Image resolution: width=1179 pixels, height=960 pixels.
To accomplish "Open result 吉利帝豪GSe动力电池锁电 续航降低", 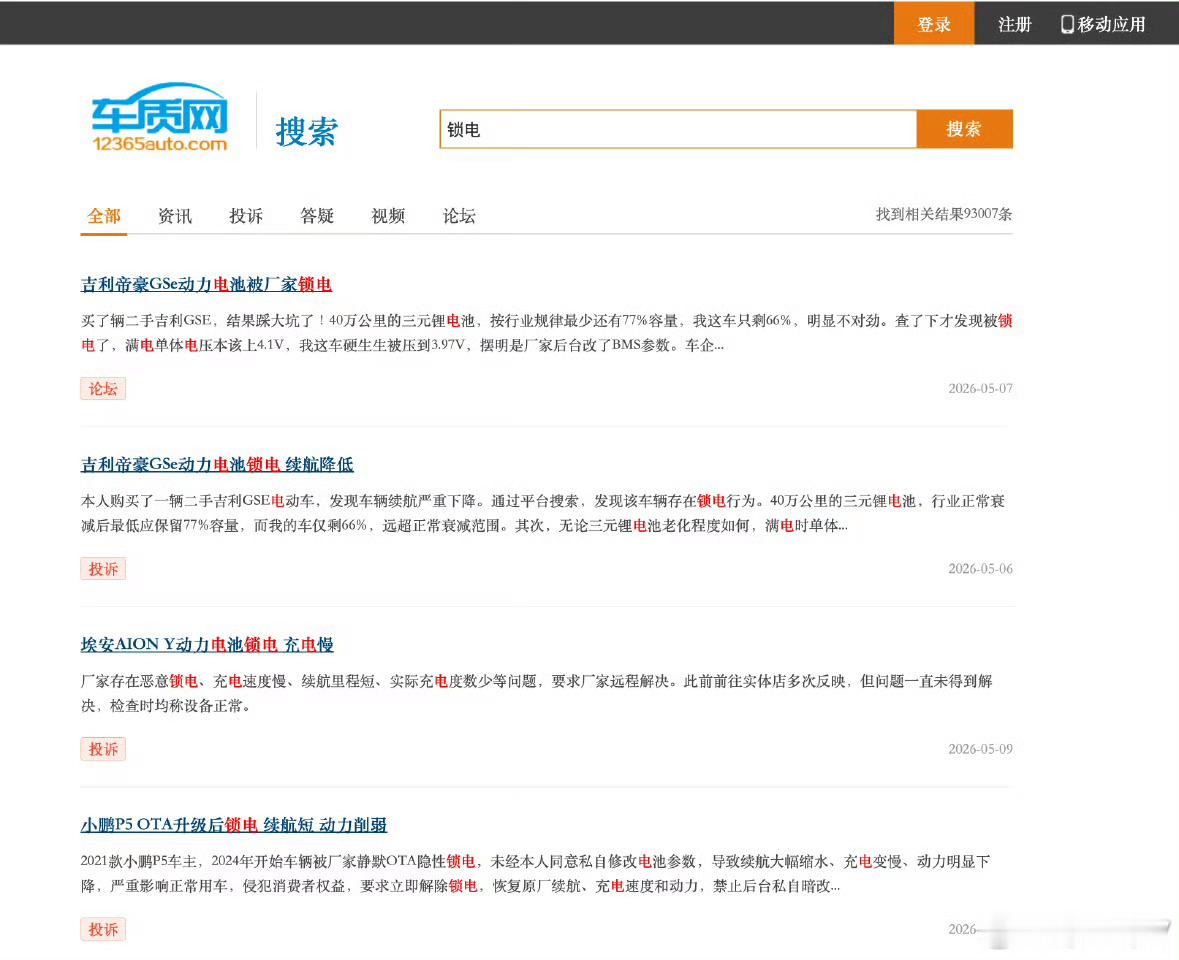I will (217, 465).
